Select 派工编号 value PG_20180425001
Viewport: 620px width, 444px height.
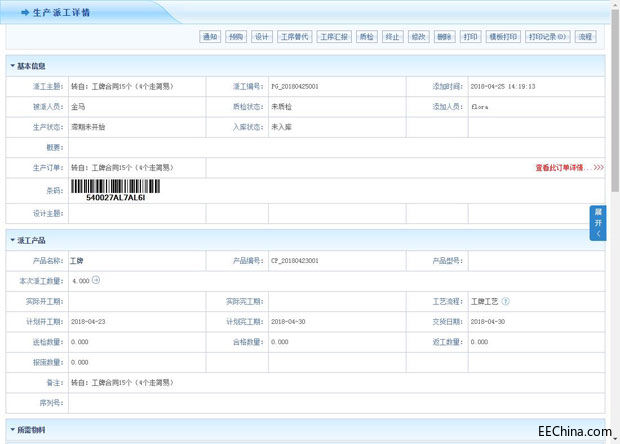tap(295, 87)
